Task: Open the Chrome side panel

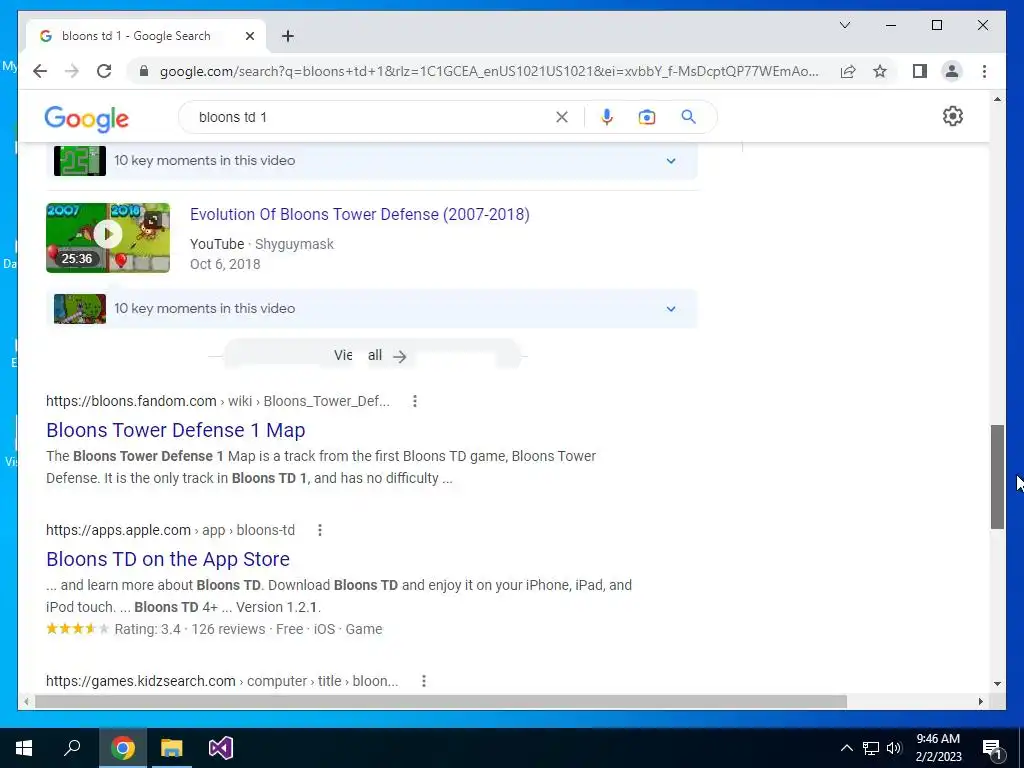Action: [920, 71]
